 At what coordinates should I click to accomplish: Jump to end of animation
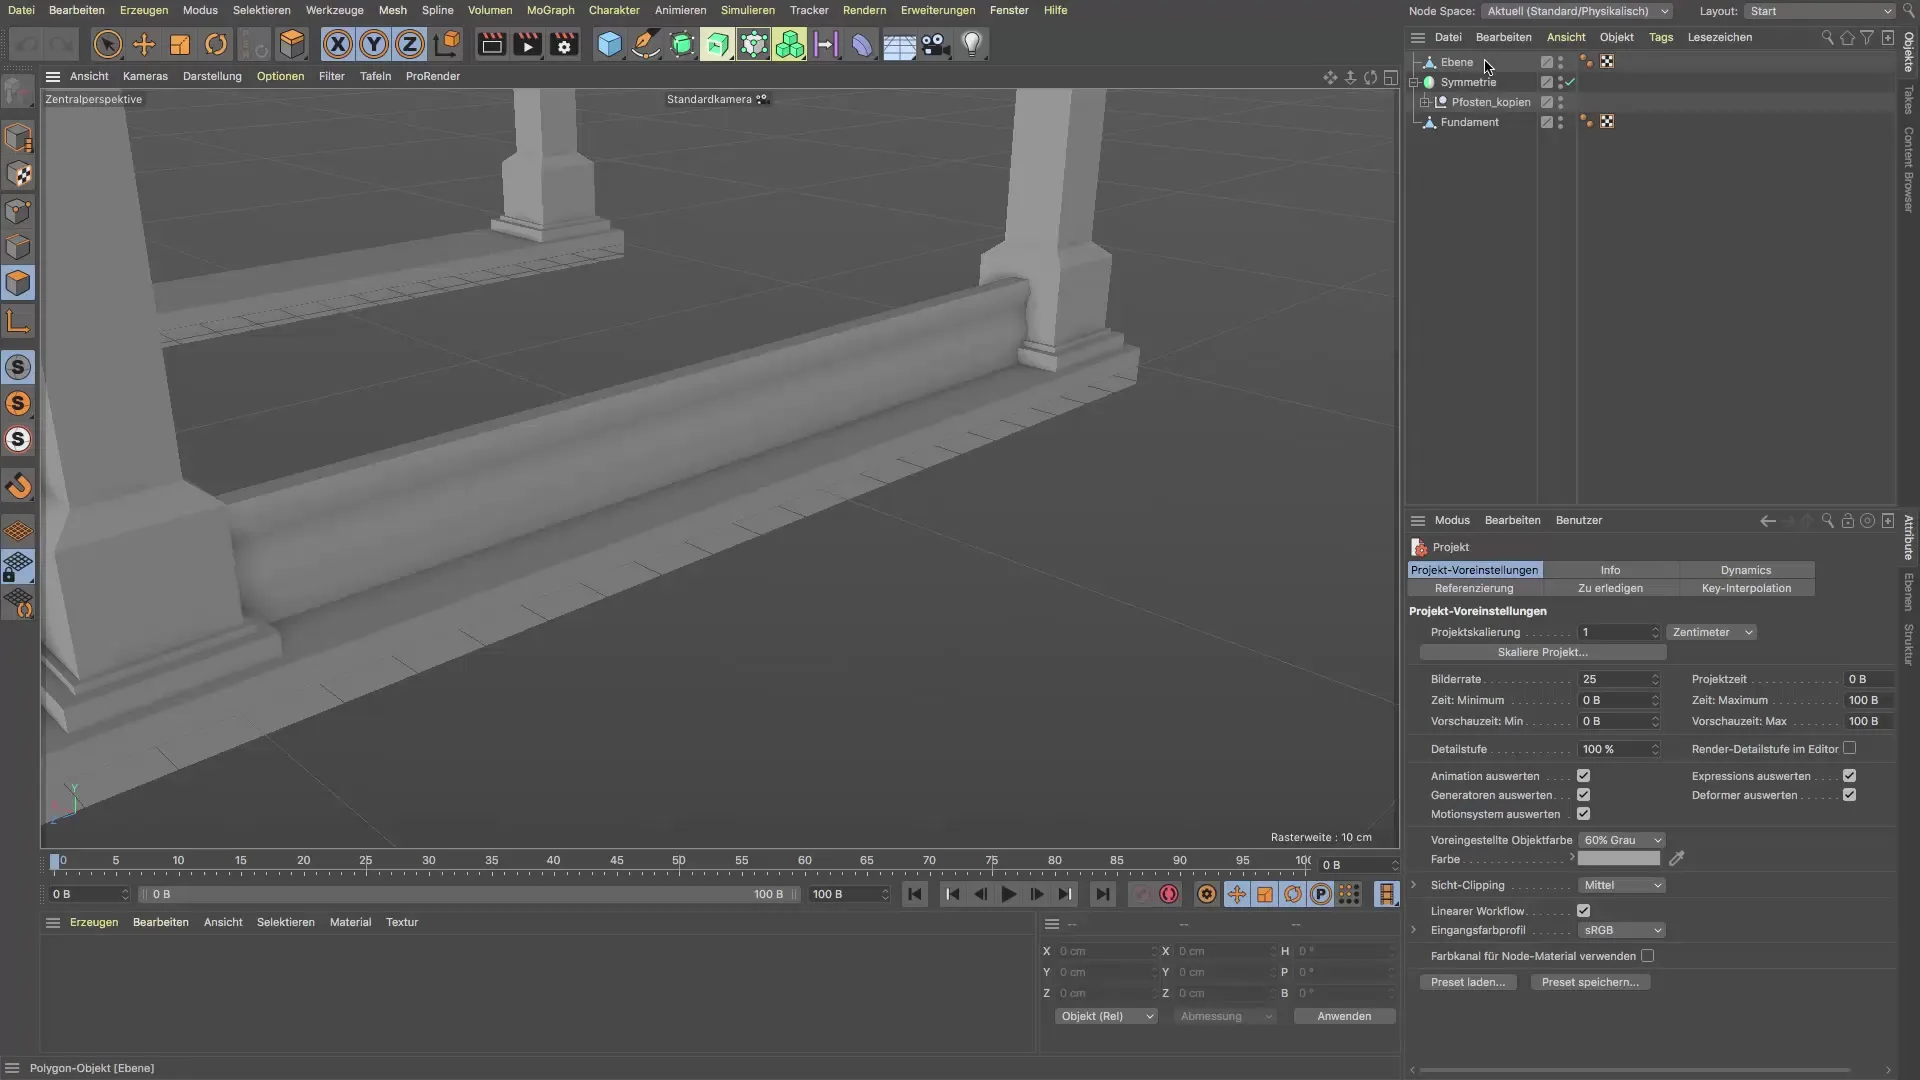click(1102, 894)
